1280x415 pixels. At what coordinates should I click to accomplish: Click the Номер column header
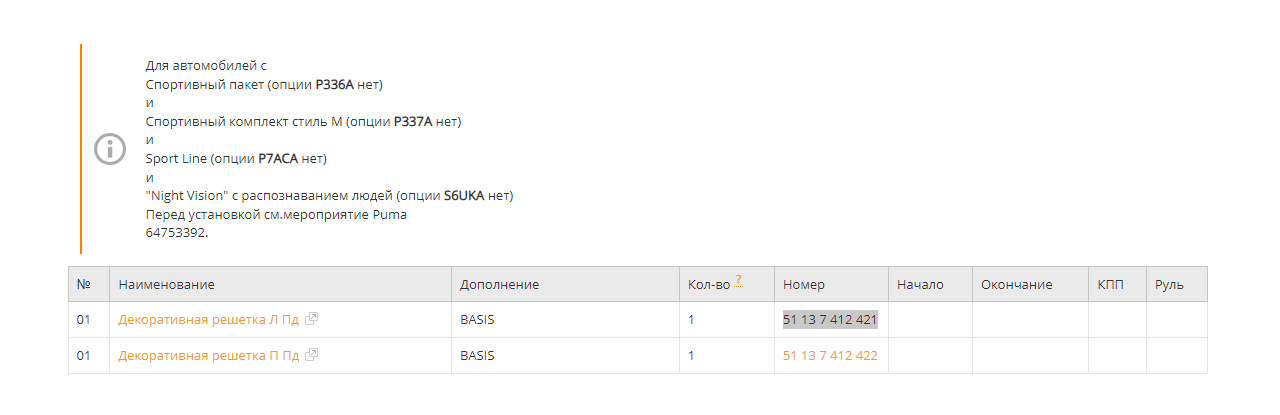(x=804, y=285)
